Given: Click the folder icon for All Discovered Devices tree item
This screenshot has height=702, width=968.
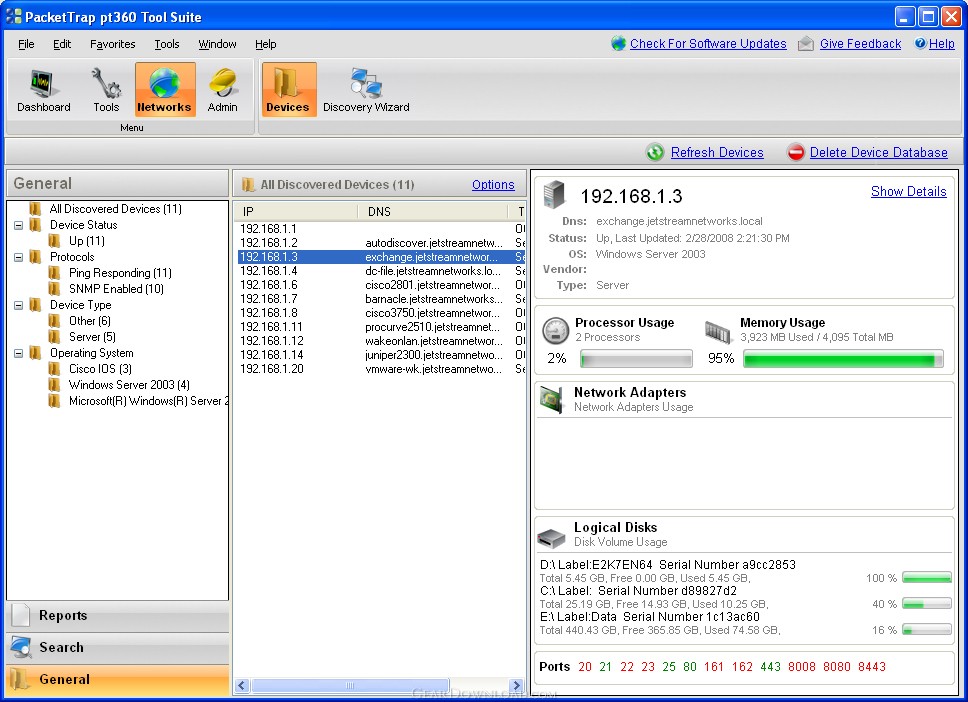Looking at the screenshot, I should coord(36,209).
